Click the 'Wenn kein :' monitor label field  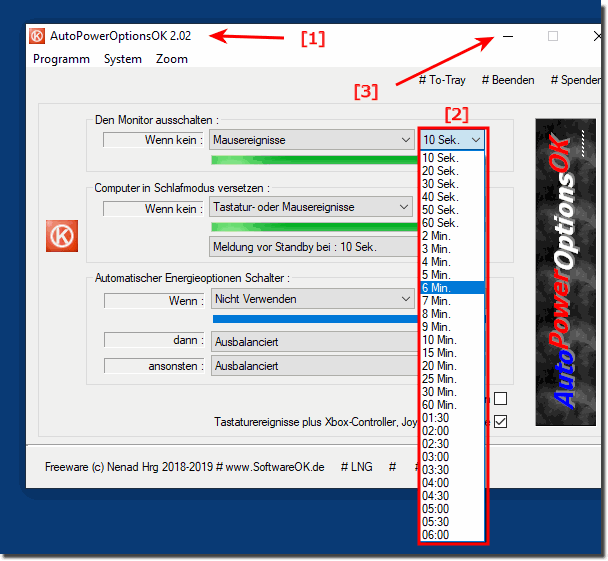coord(154,140)
